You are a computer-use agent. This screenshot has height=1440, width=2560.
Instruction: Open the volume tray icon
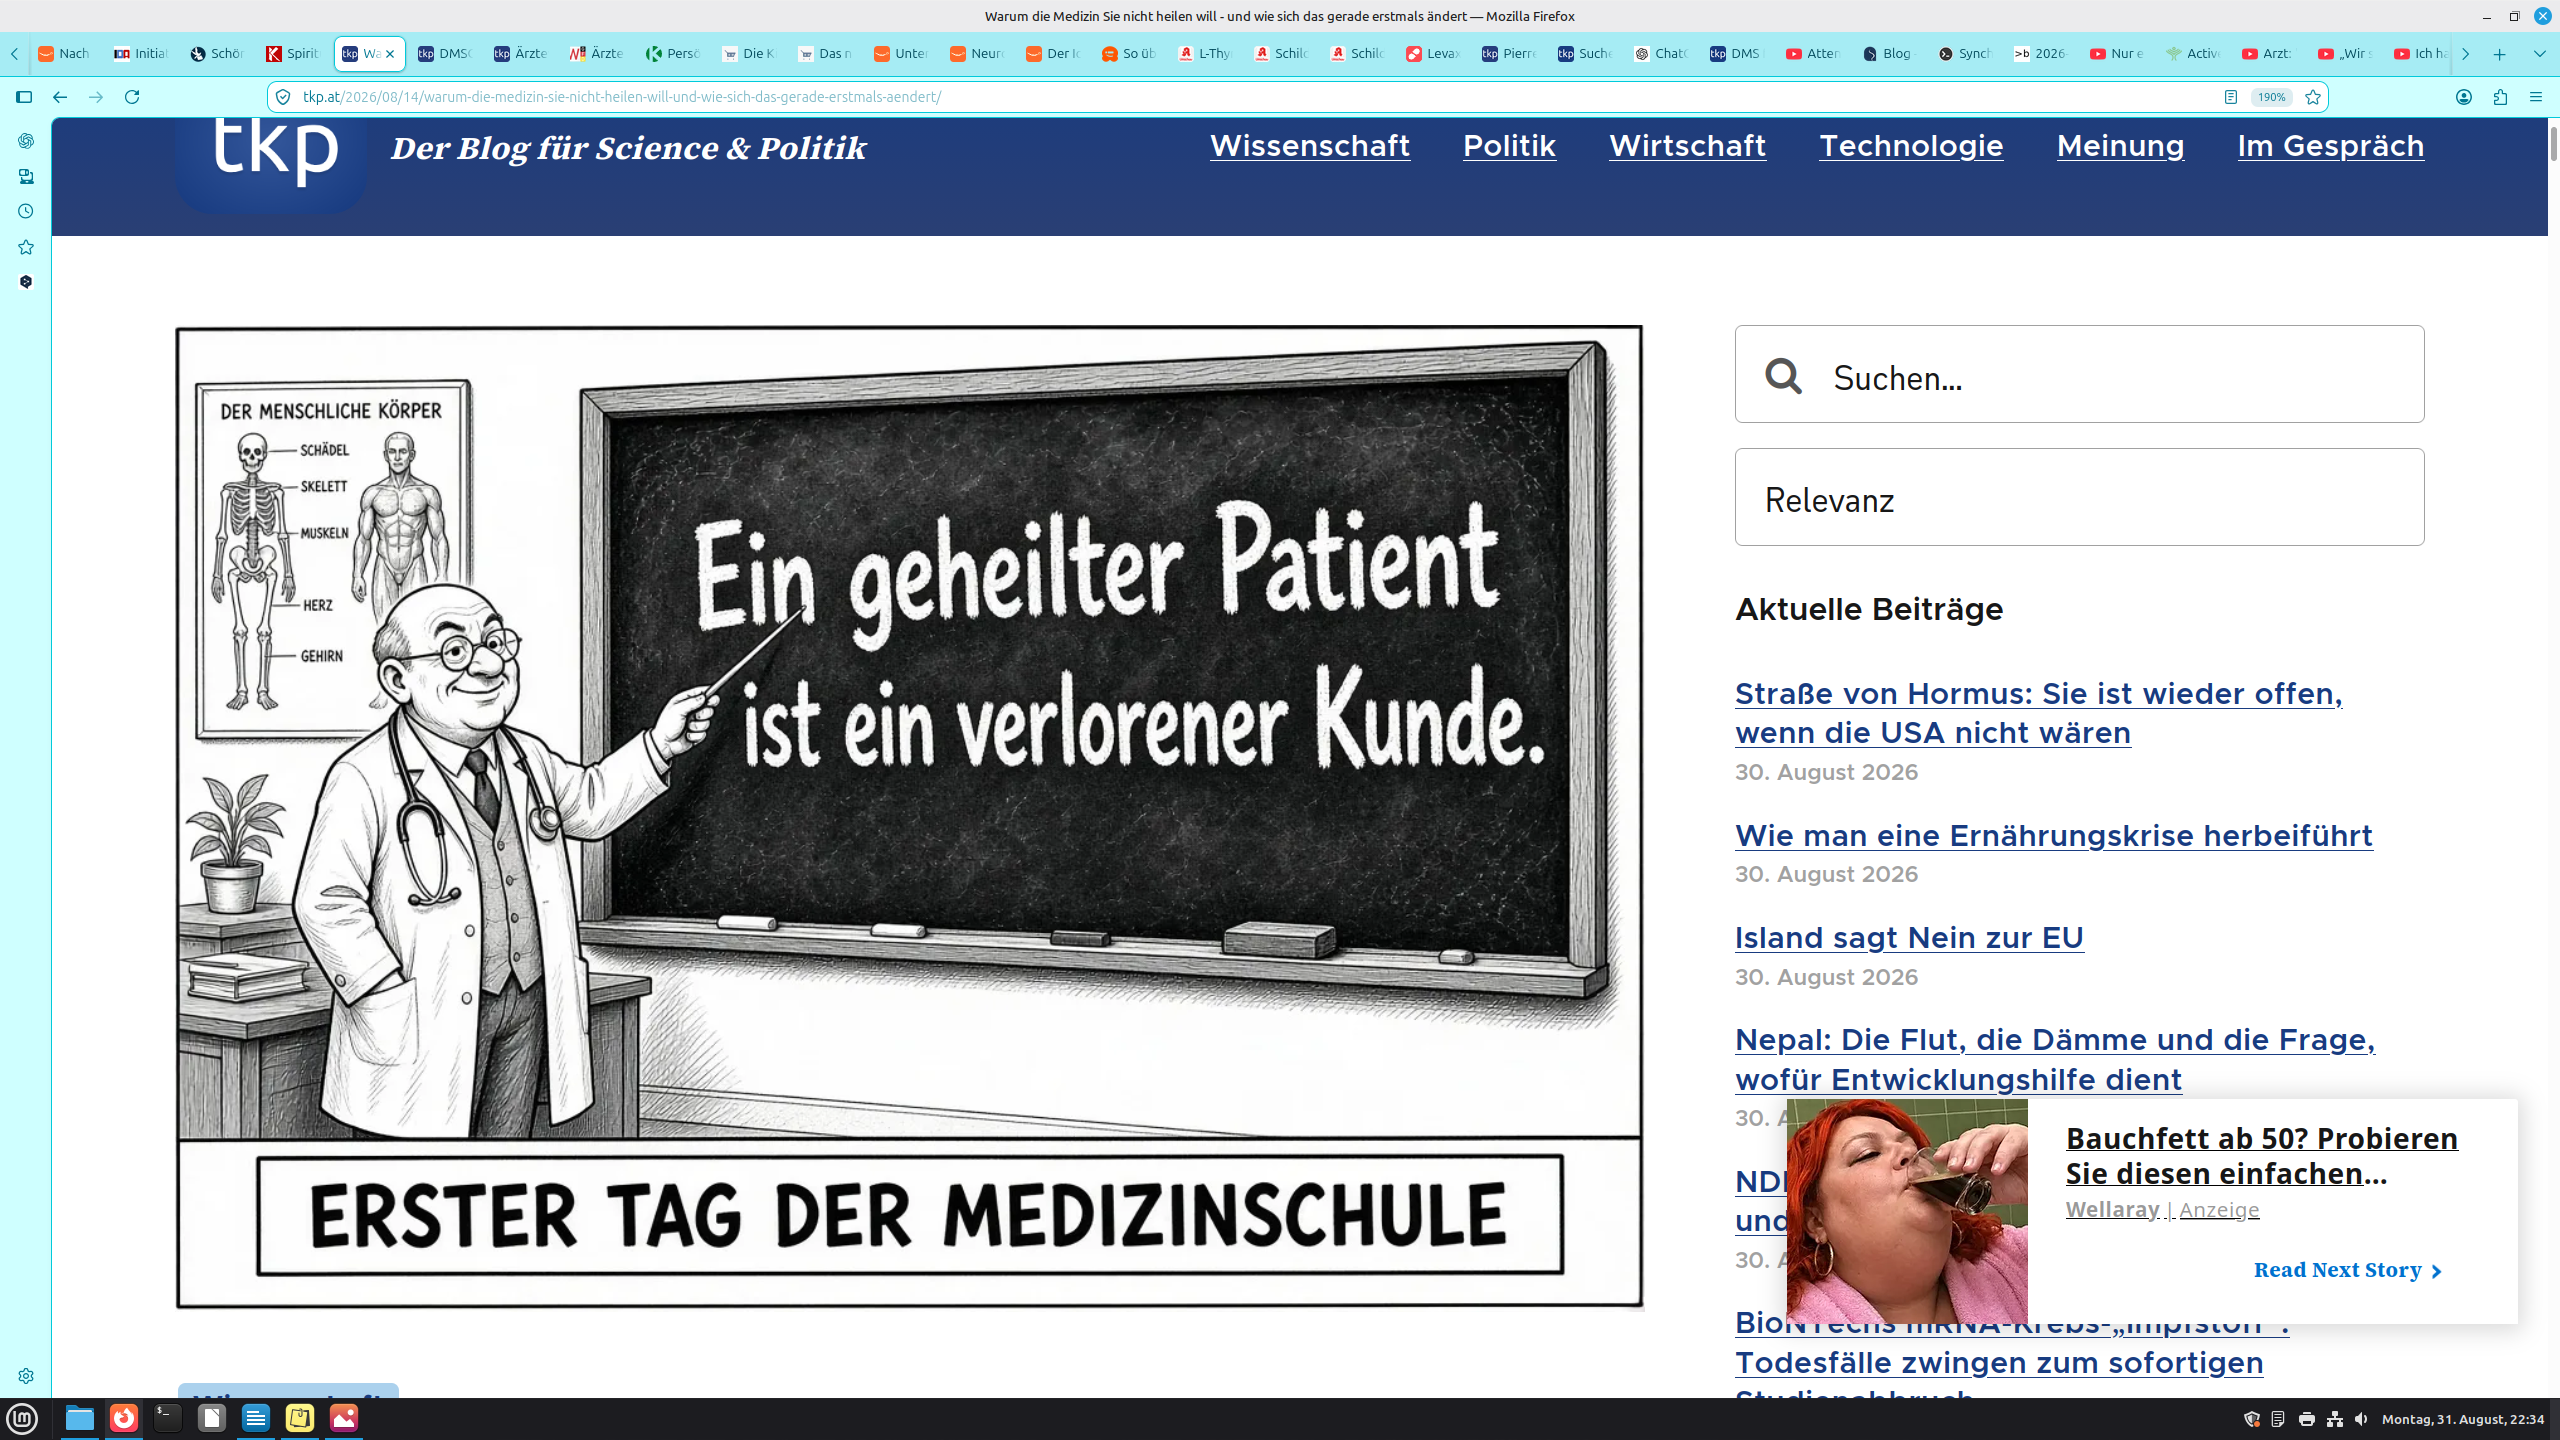2361,1419
